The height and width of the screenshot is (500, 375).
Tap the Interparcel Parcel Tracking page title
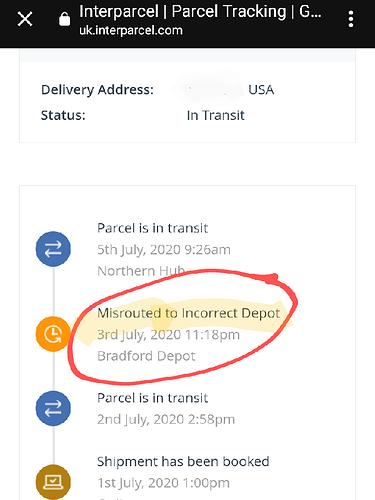(x=200, y=12)
